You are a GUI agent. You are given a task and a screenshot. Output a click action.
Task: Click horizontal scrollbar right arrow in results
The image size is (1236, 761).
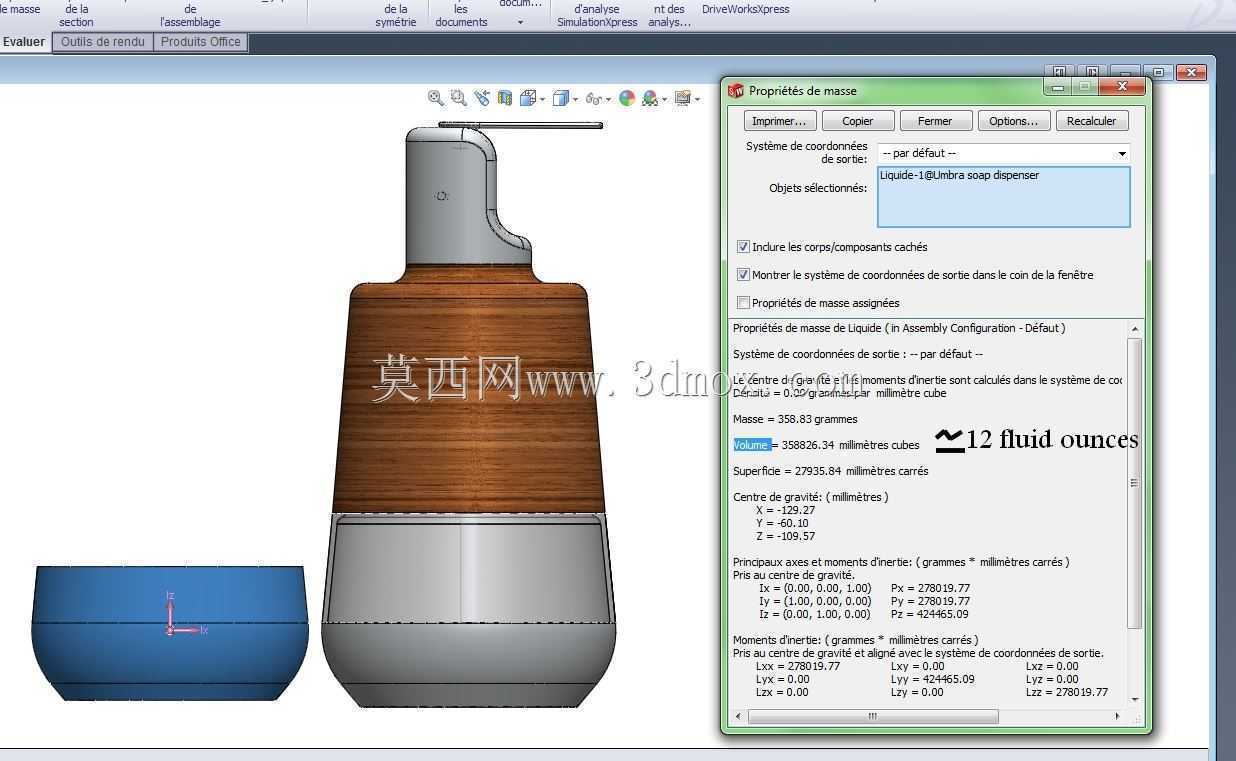coord(1117,716)
